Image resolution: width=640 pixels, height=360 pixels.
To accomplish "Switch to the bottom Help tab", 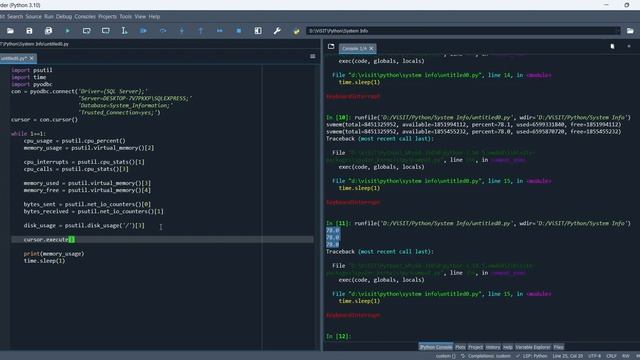I will click(508, 347).
